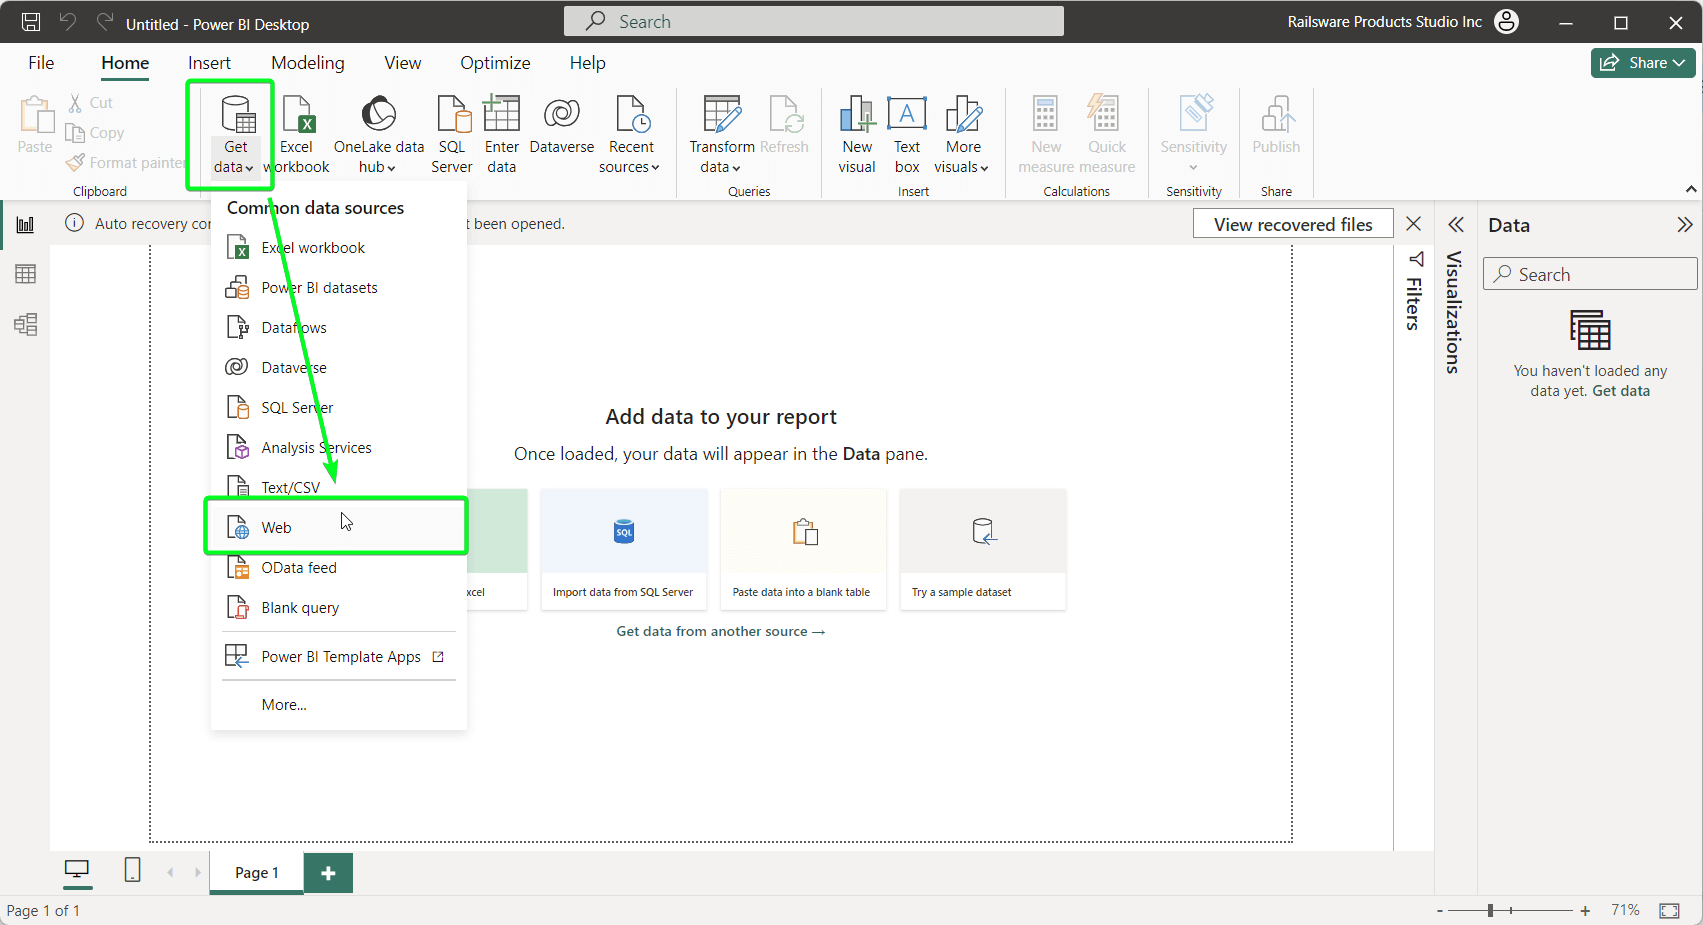Open the Get data dropdown
This screenshot has width=1703, height=925.
235,135
